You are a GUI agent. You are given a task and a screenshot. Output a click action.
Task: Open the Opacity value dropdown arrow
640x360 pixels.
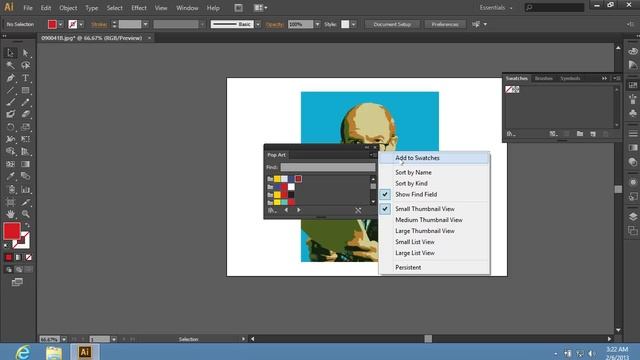(x=317, y=24)
